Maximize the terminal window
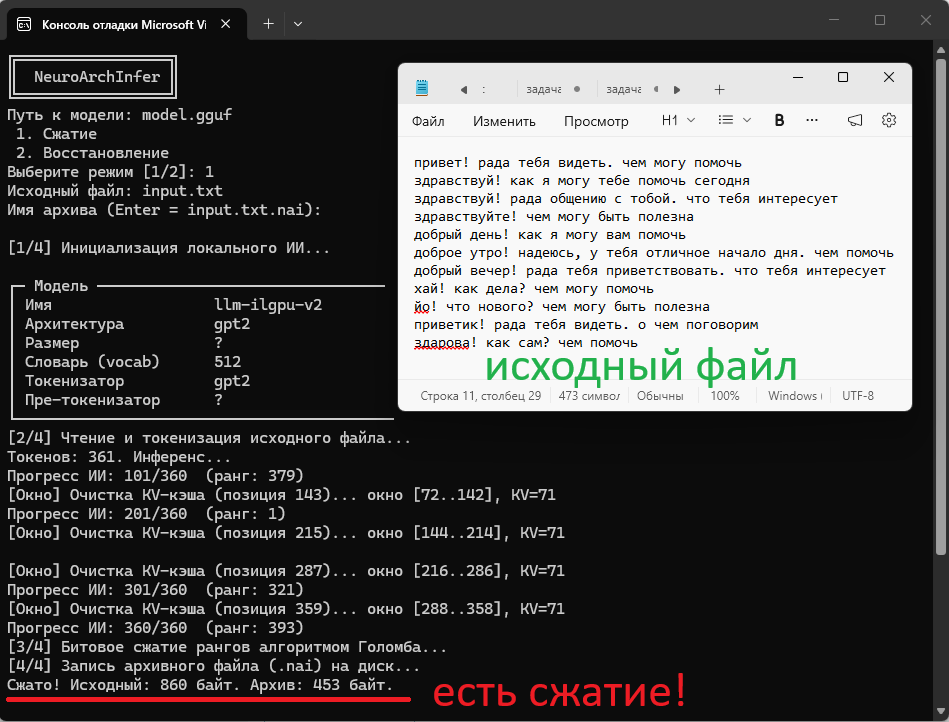This screenshot has height=722, width=949. [x=880, y=20]
